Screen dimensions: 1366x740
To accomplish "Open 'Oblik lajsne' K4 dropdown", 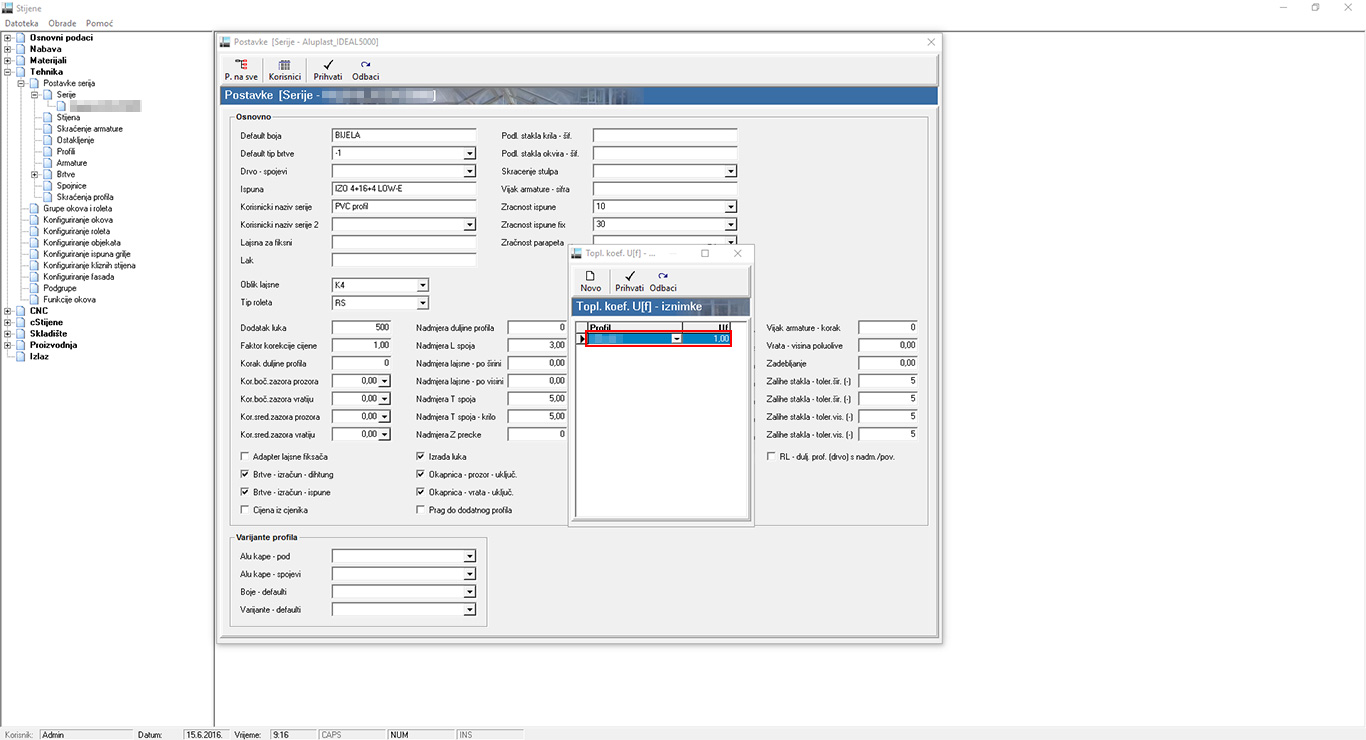I will point(422,286).
